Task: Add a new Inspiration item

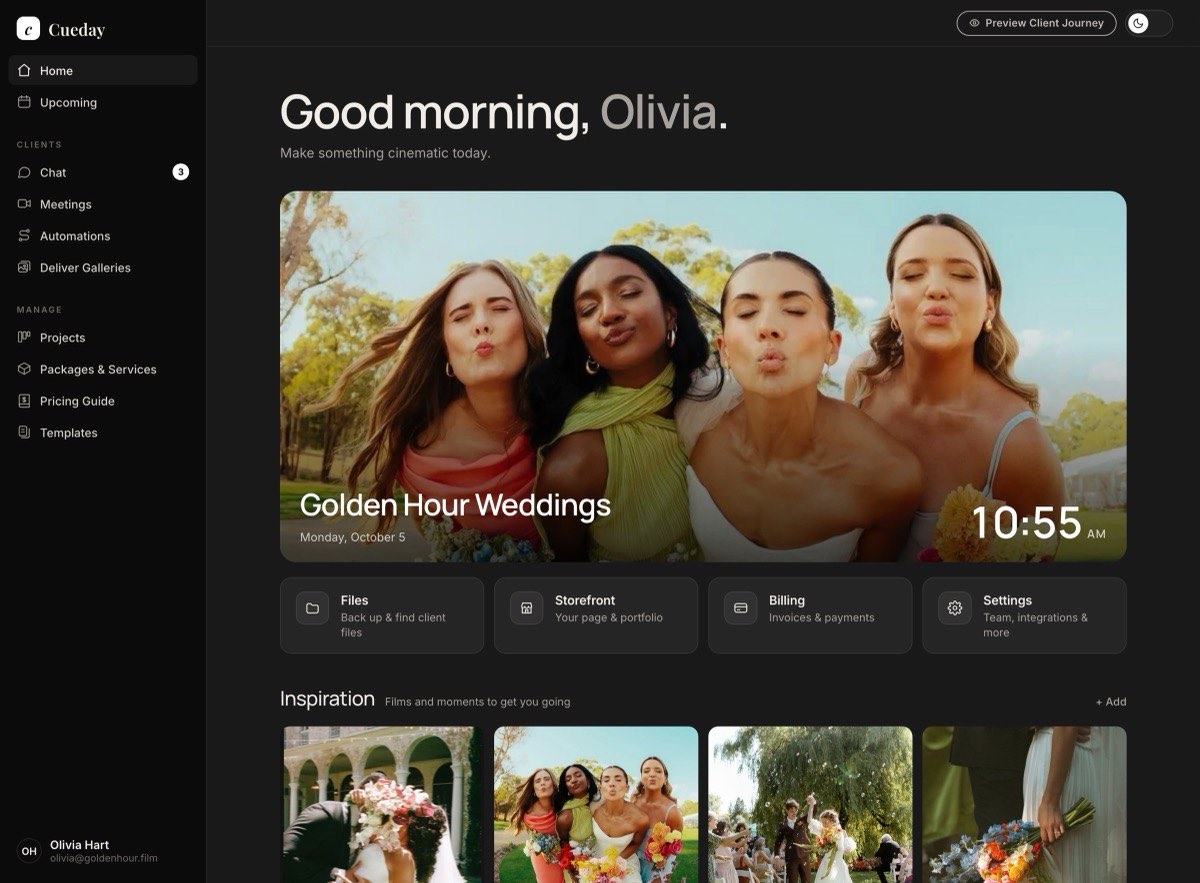Action: [1111, 702]
